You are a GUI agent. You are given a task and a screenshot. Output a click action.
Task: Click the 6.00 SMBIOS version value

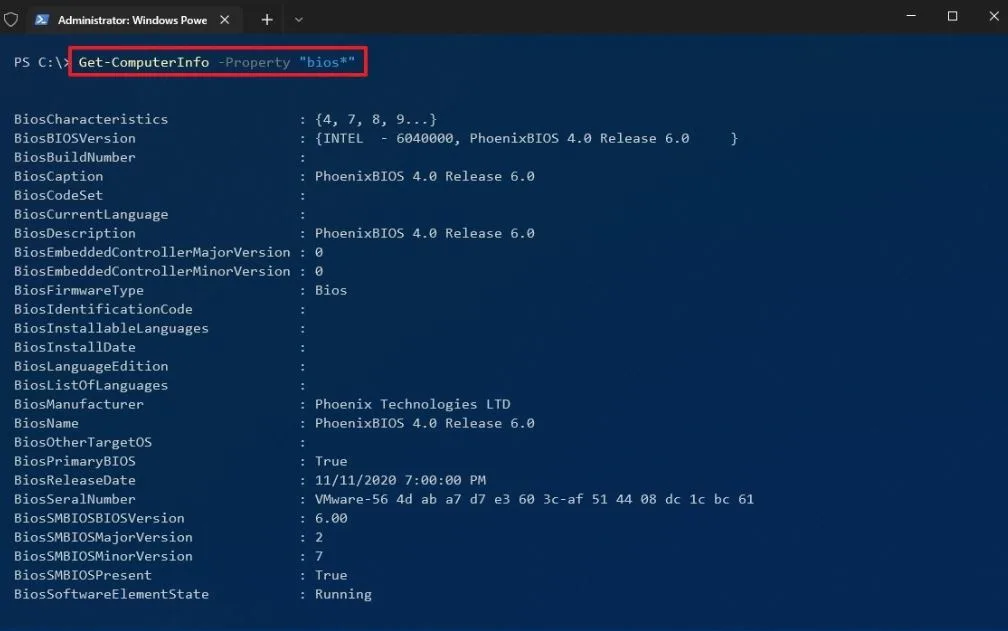point(330,518)
